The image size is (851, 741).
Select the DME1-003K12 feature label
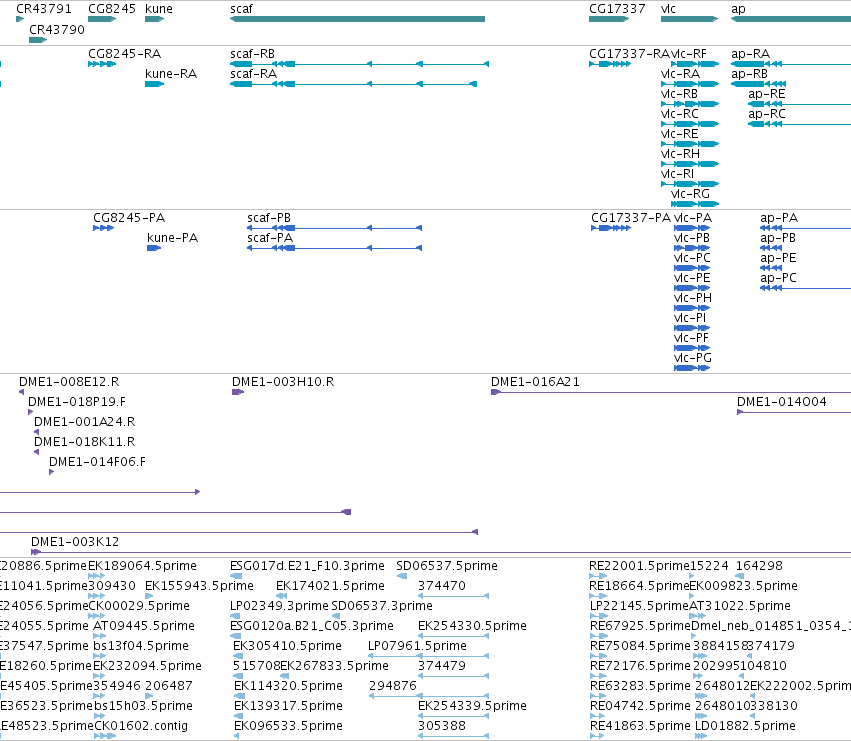point(75,542)
